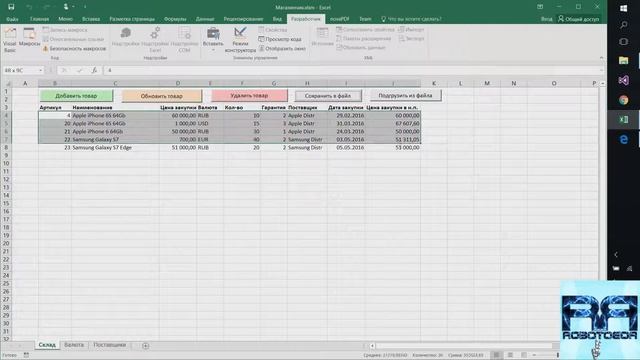Select row 10 header

tap(6, 163)
